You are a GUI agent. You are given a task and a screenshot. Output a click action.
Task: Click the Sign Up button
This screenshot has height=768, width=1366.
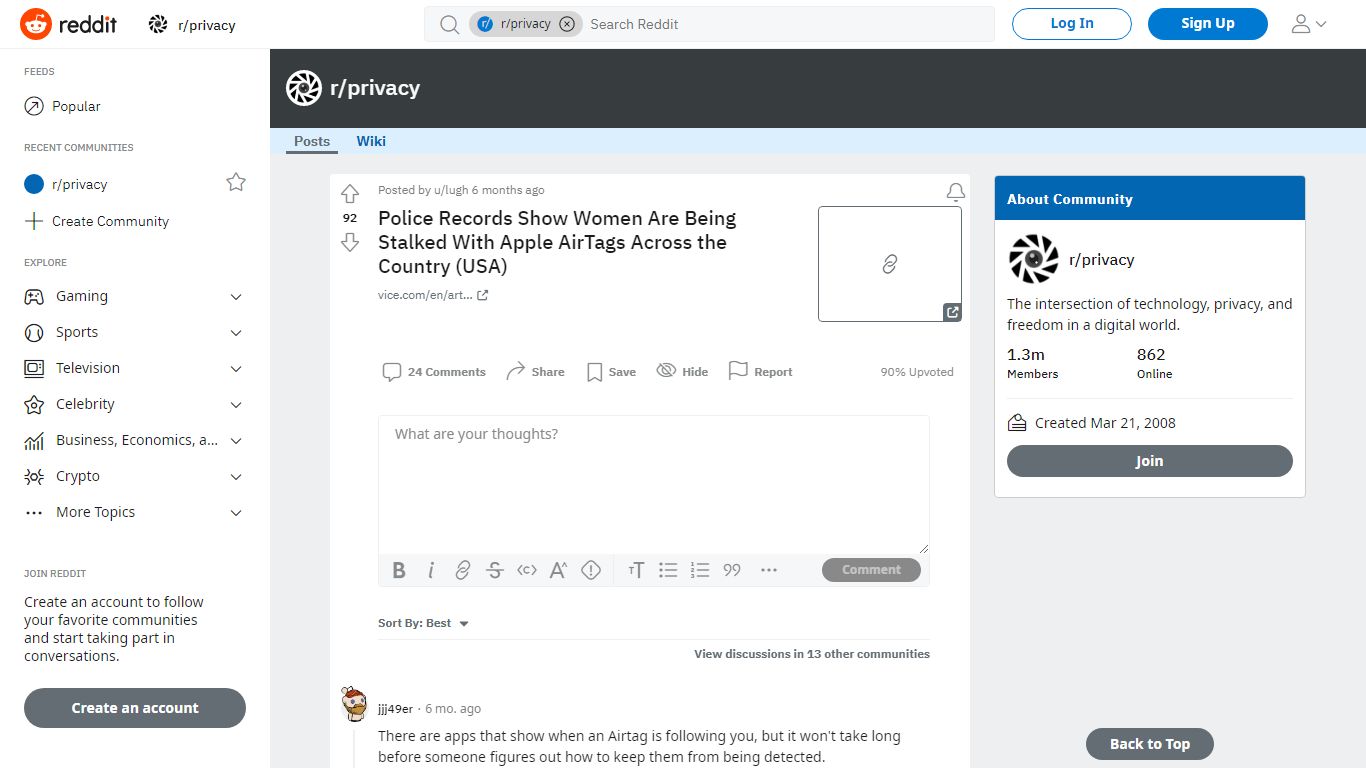[1208, 24]
